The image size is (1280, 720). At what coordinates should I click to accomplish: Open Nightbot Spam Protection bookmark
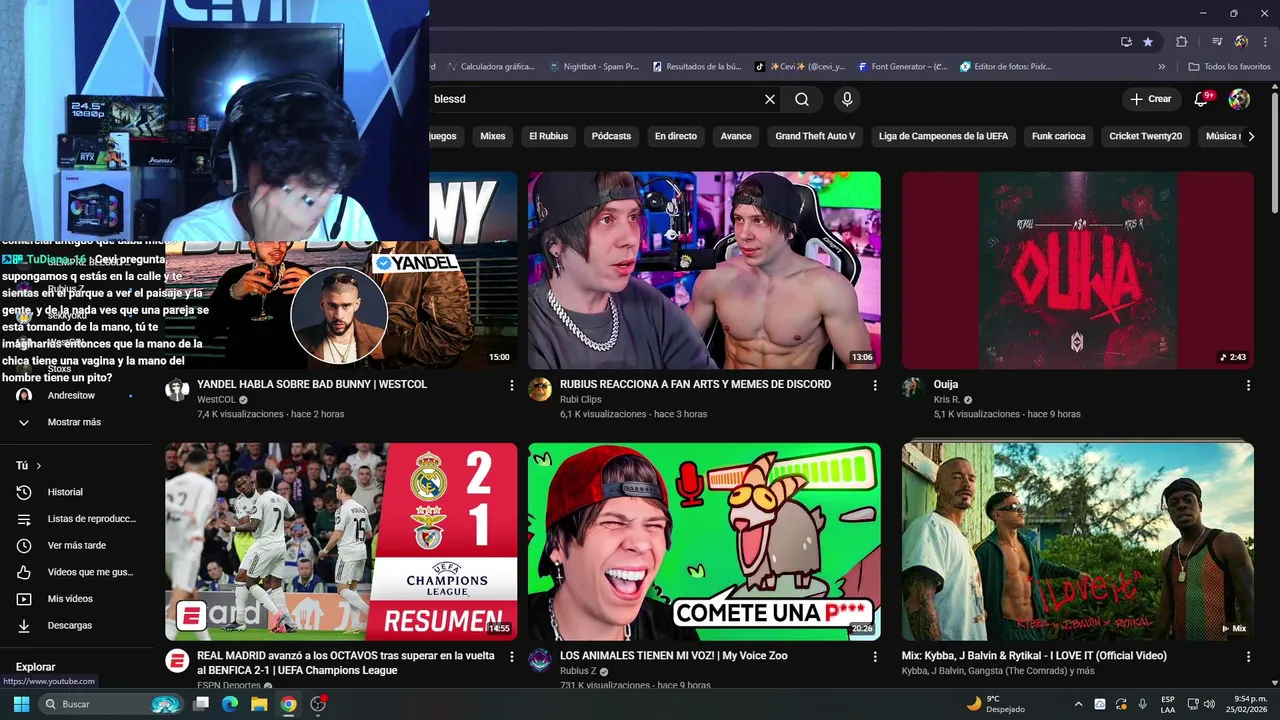(594, 67)
